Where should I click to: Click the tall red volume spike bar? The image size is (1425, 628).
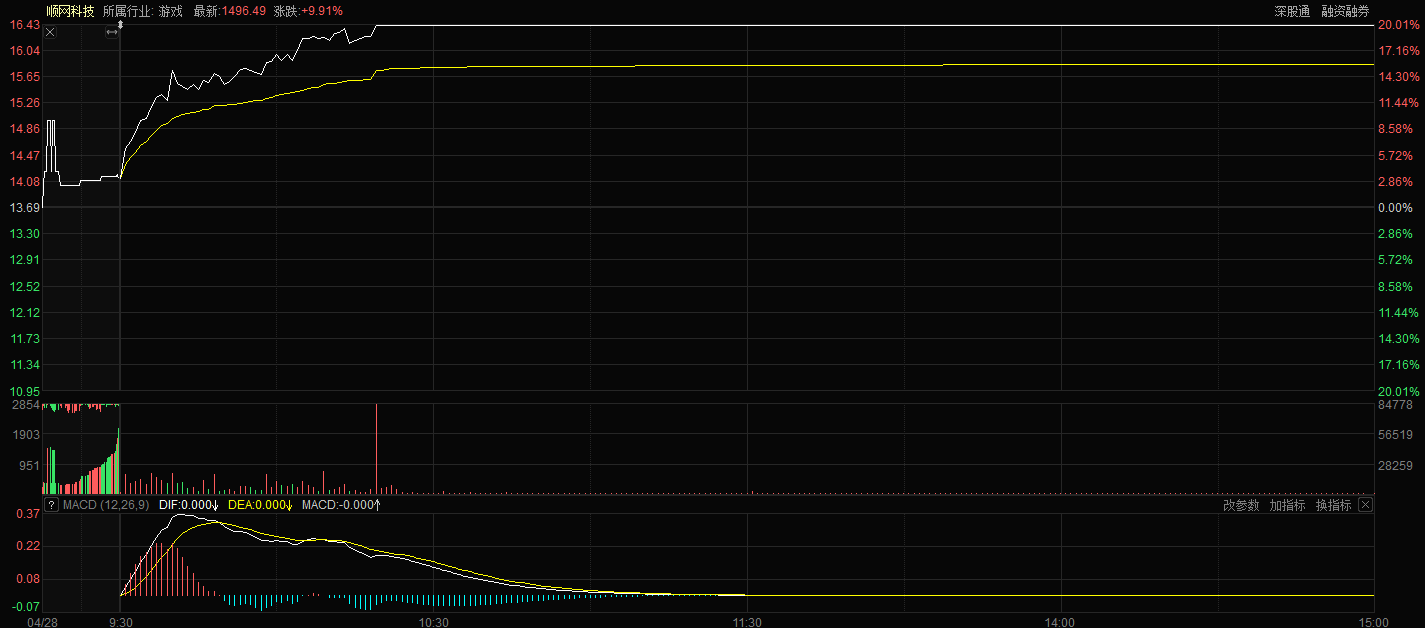(376, 448)
